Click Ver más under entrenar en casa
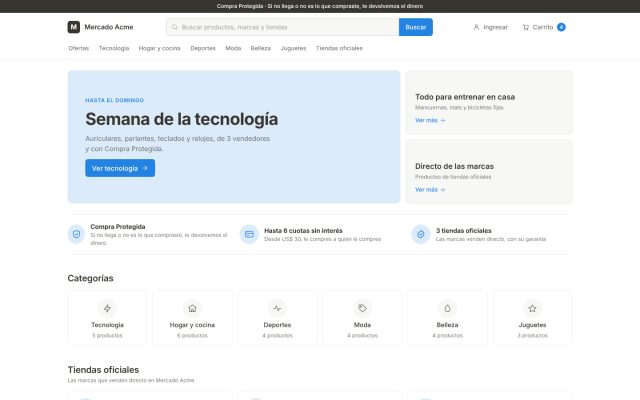 coord(430,120)
